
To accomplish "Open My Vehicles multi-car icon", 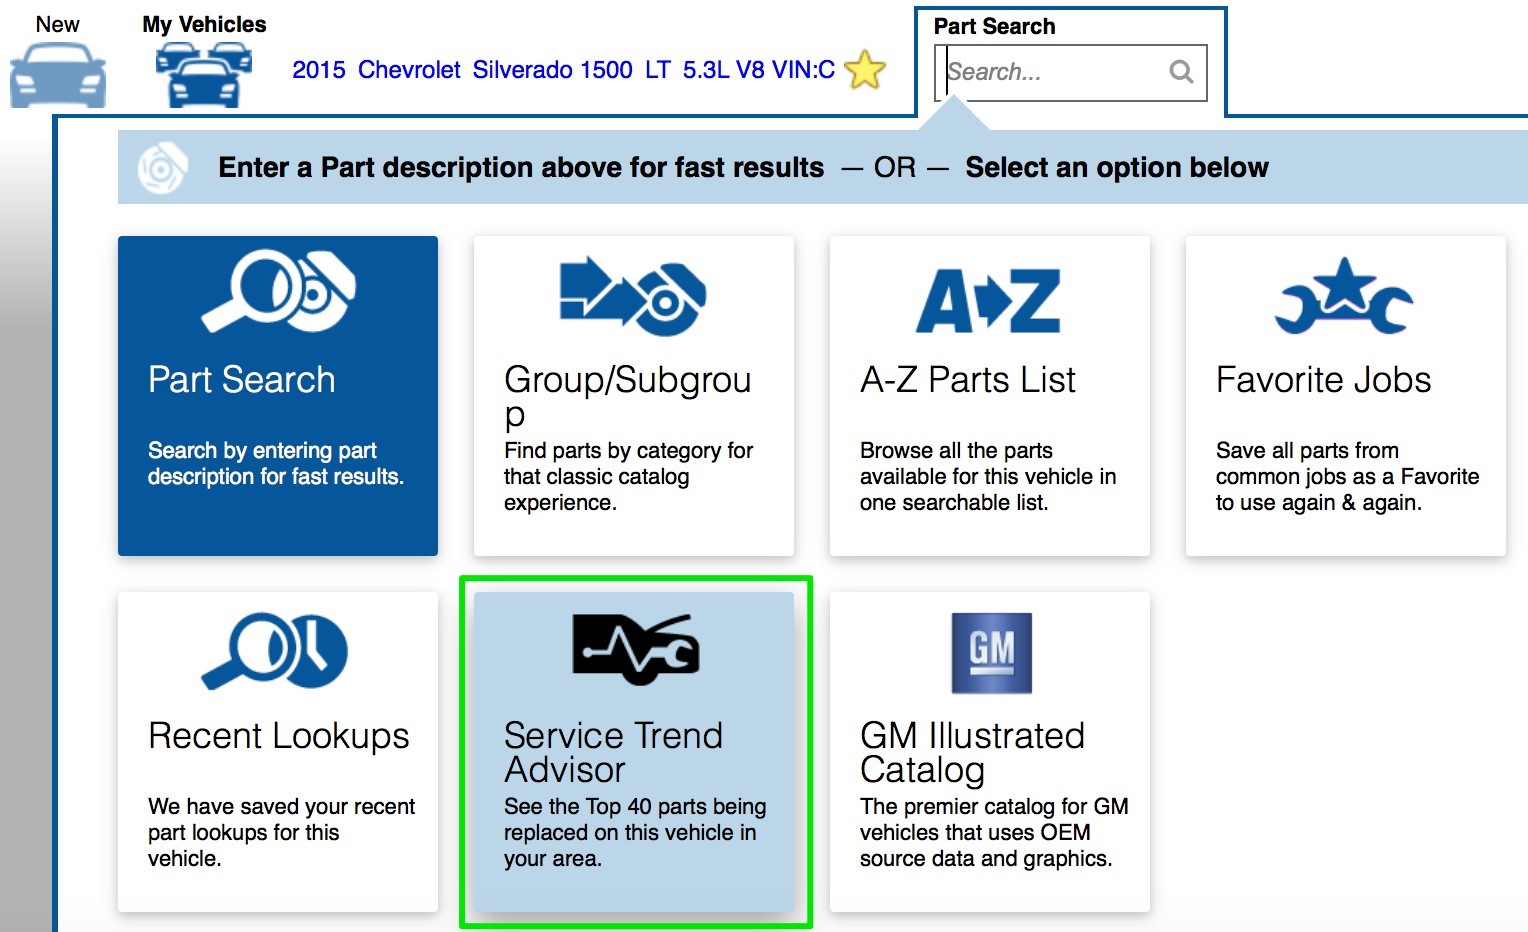I will [x=203, y=75].
